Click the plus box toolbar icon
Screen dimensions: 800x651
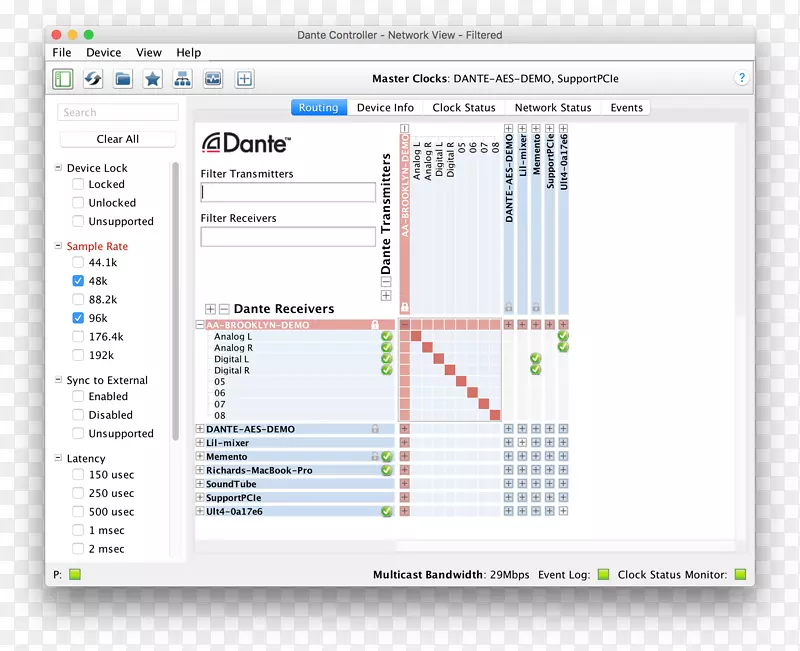click(x=244, y=78)
